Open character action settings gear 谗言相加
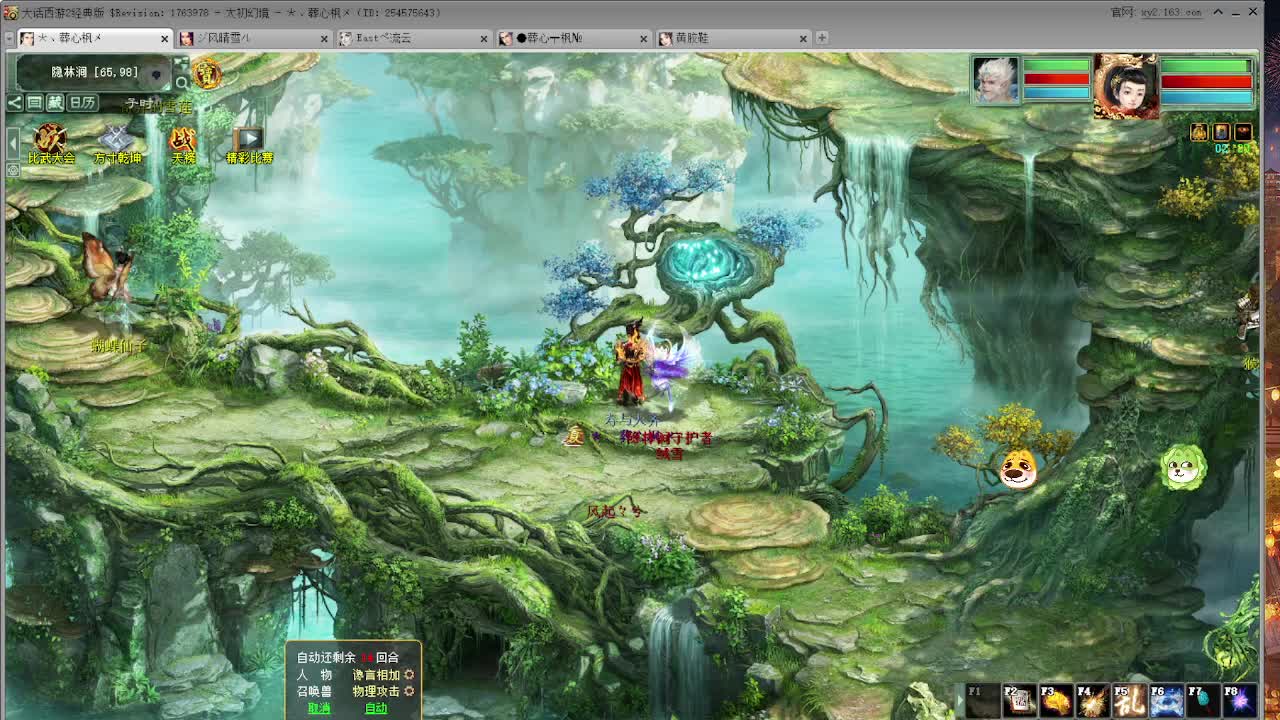The width and height of the screenshot is (1280, 720). pyautogui.click(x=409, y=675)
